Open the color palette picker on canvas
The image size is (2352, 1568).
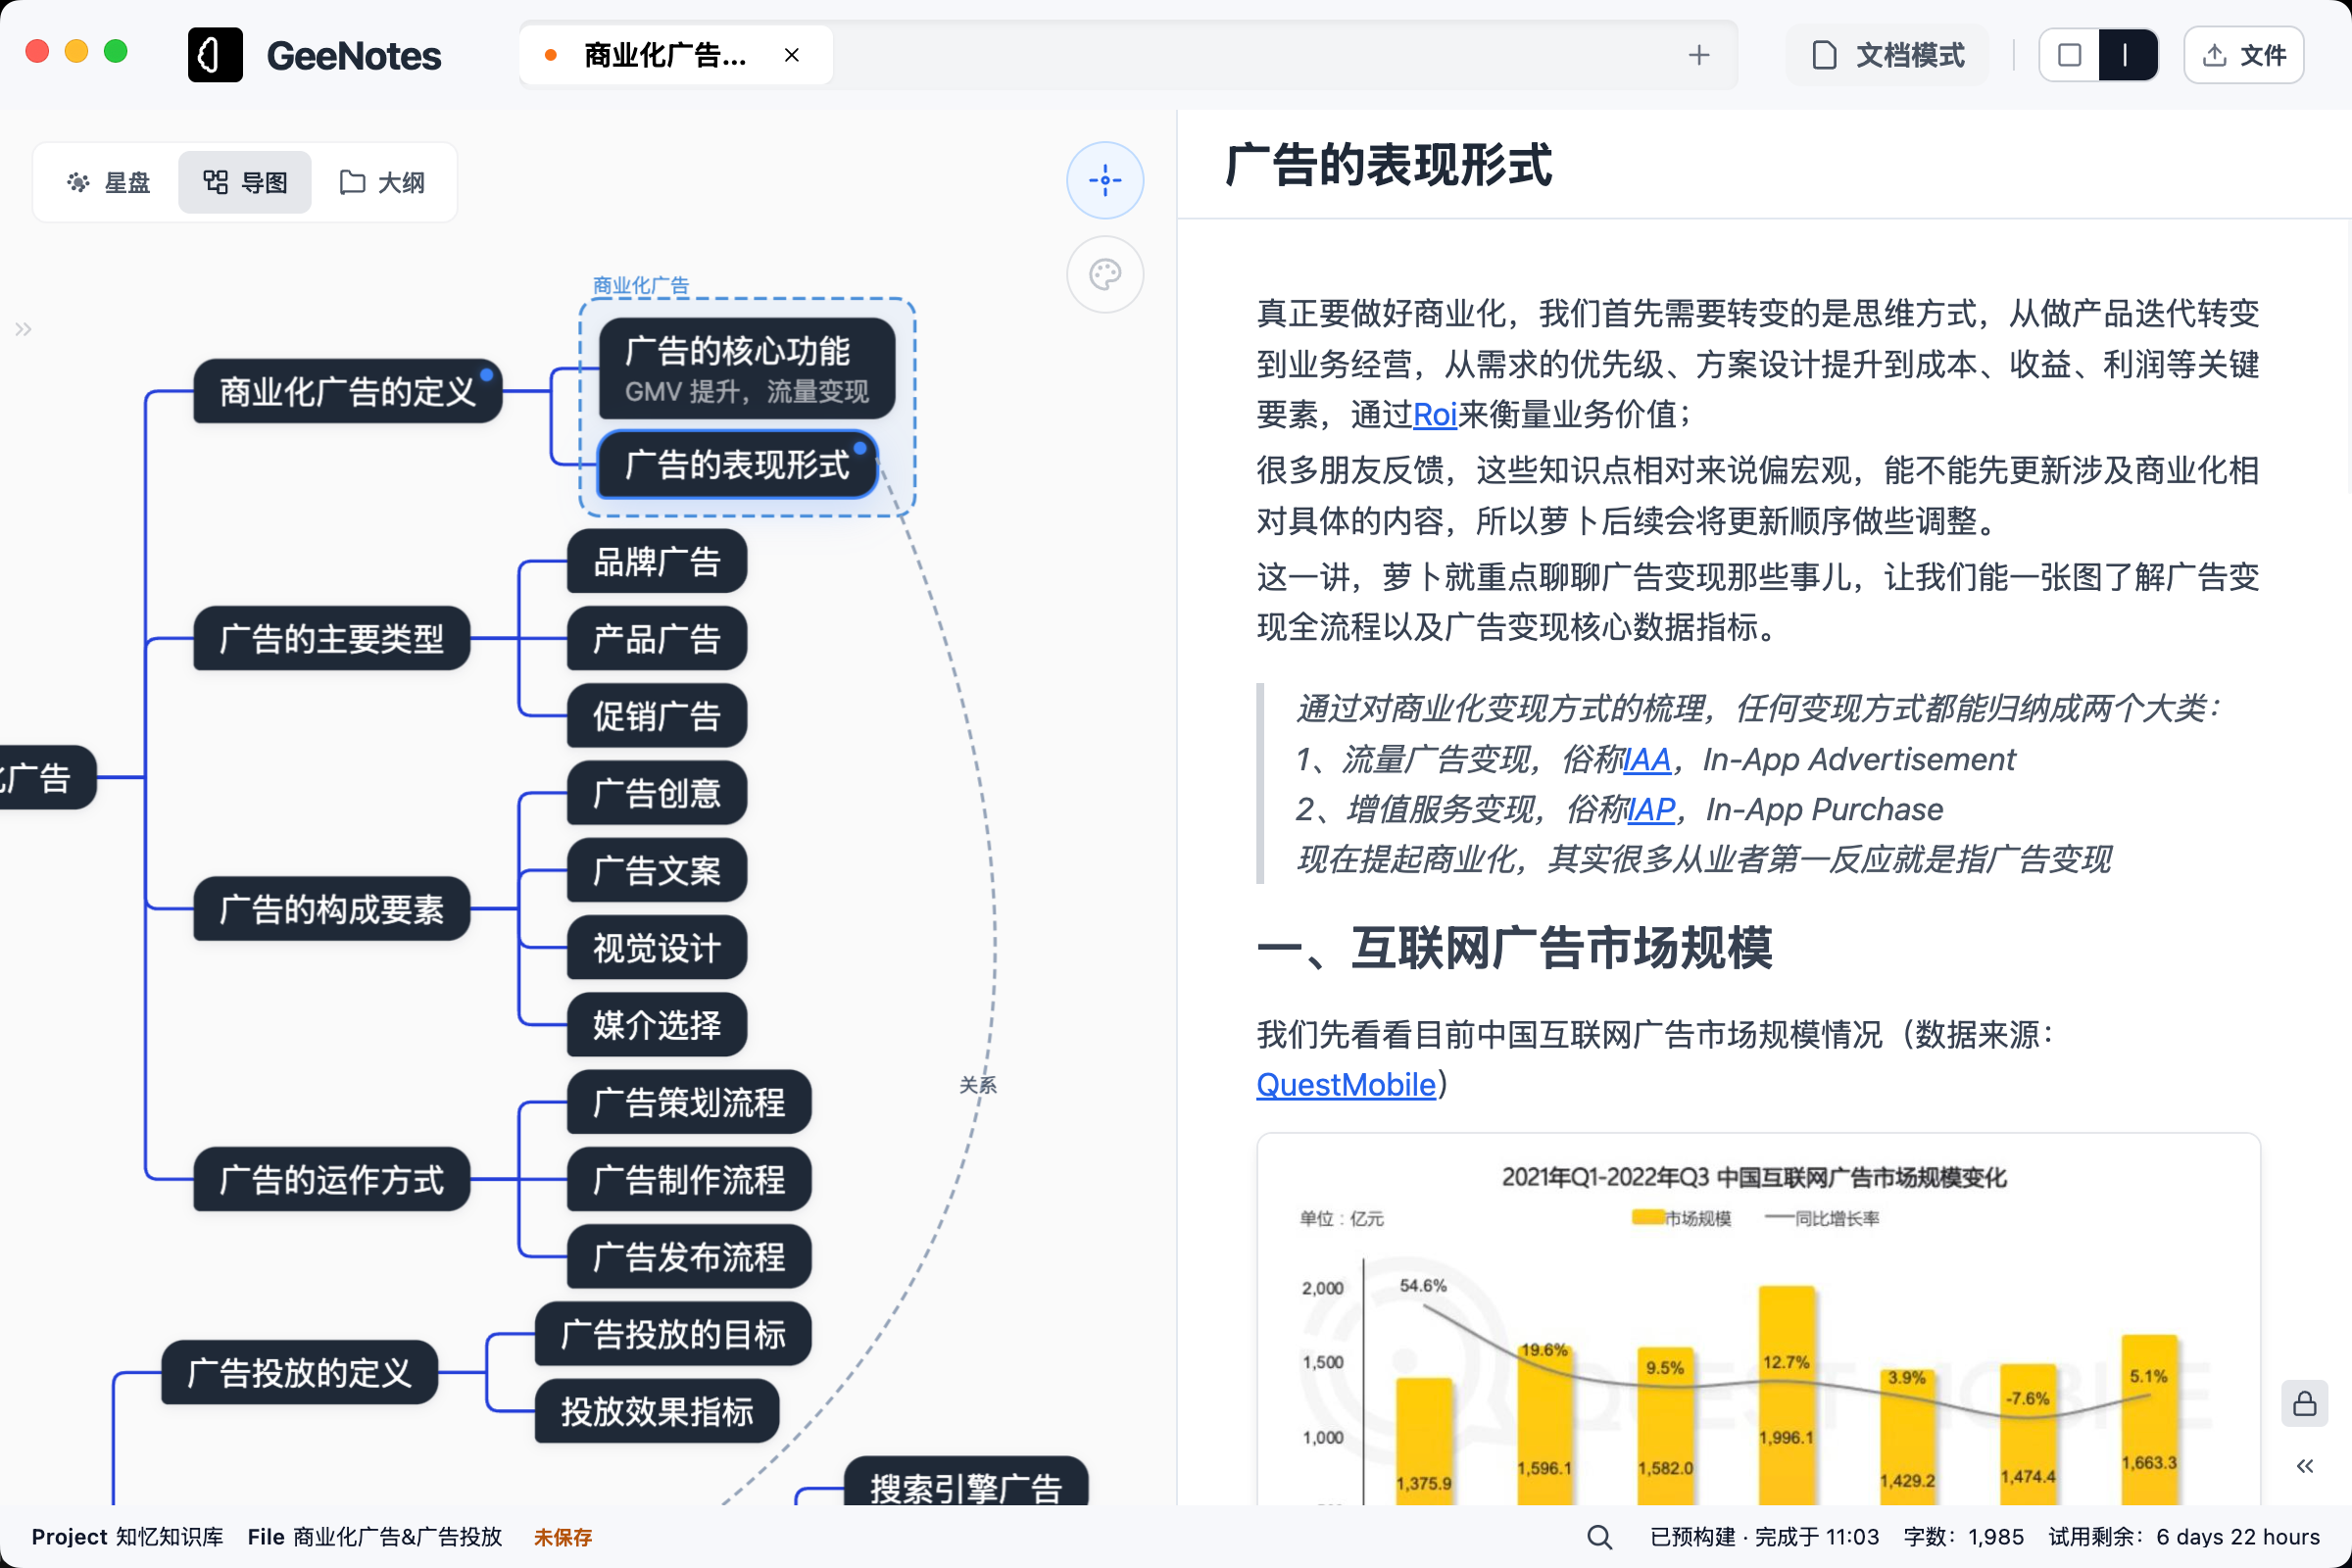point(1104,273)
